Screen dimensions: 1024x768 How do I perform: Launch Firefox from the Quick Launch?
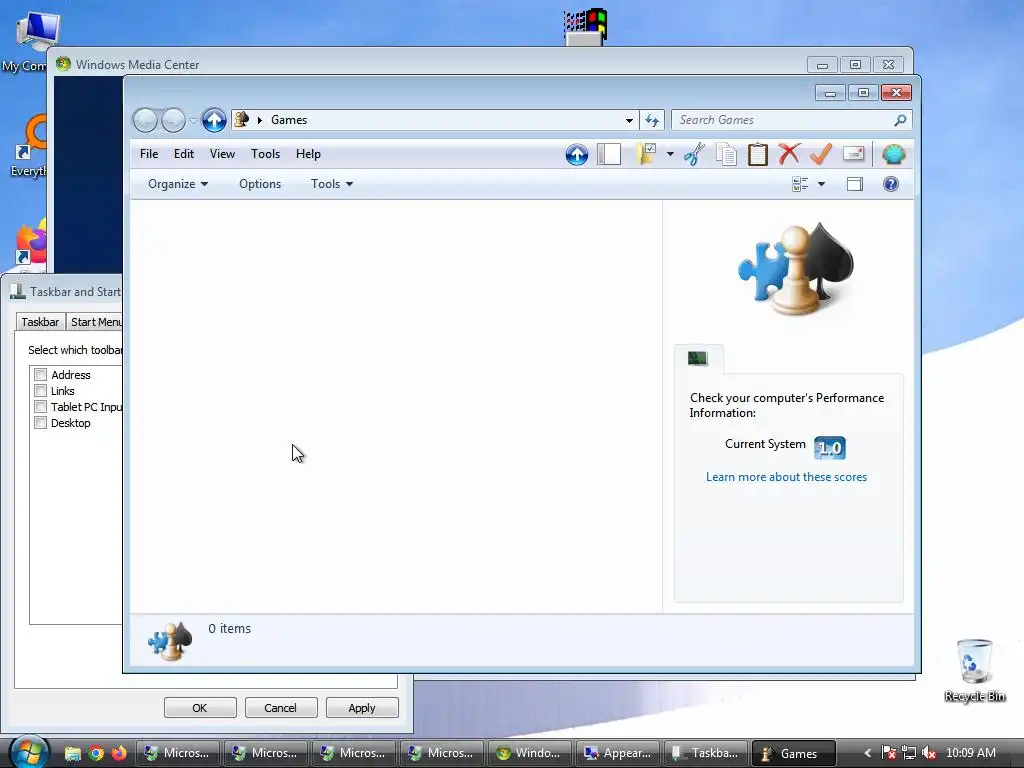pos(119,753)
